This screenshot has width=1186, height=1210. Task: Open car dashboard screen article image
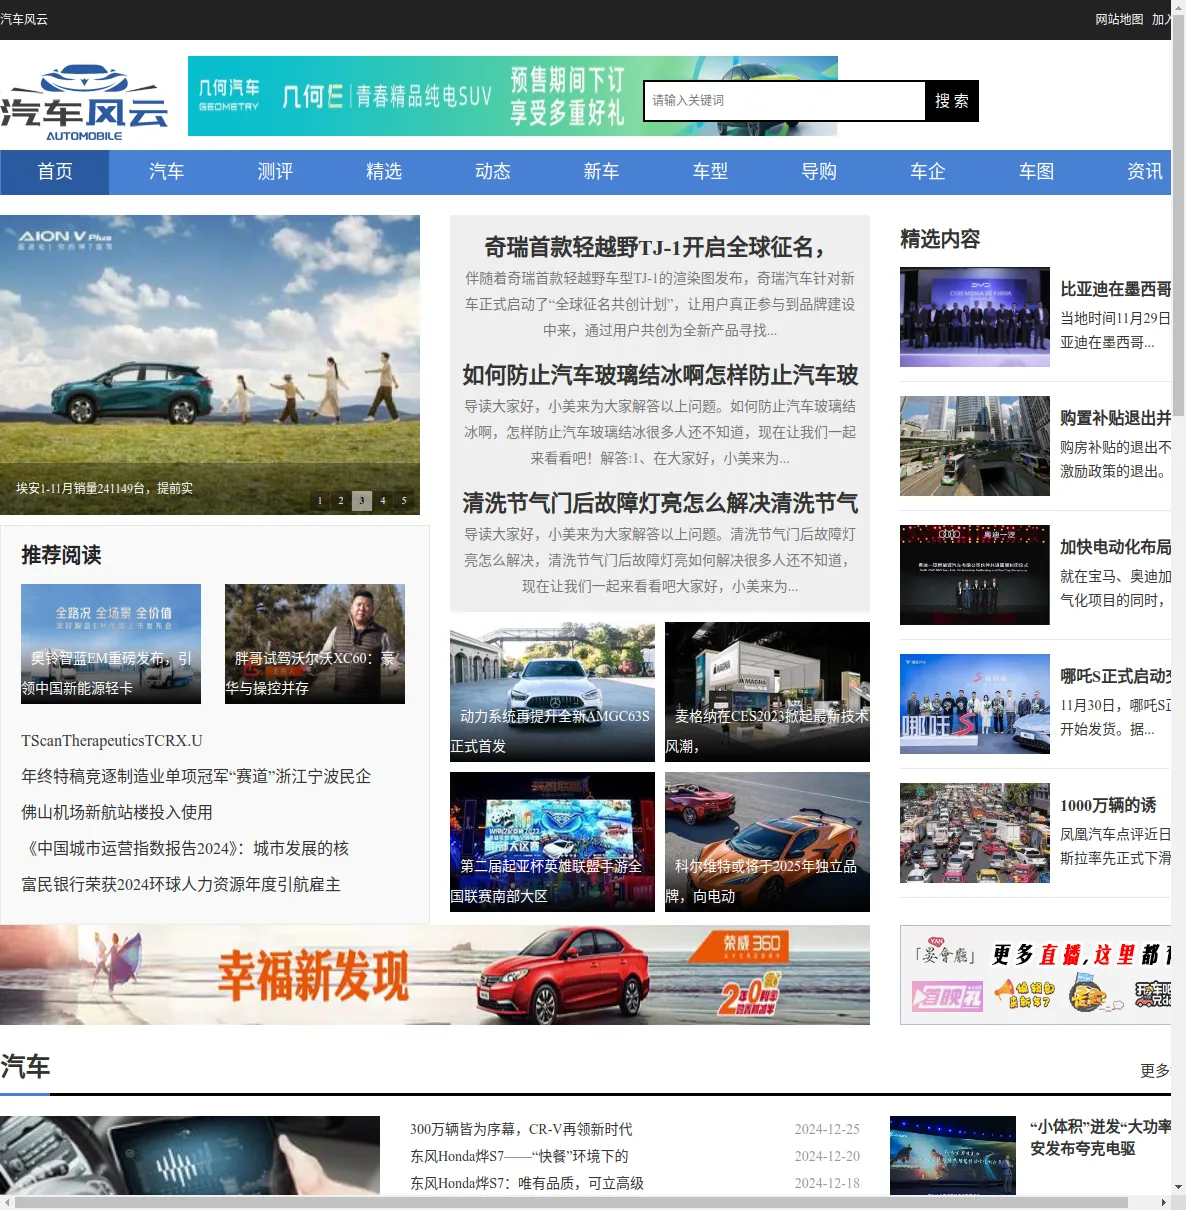pos(190,1156)
